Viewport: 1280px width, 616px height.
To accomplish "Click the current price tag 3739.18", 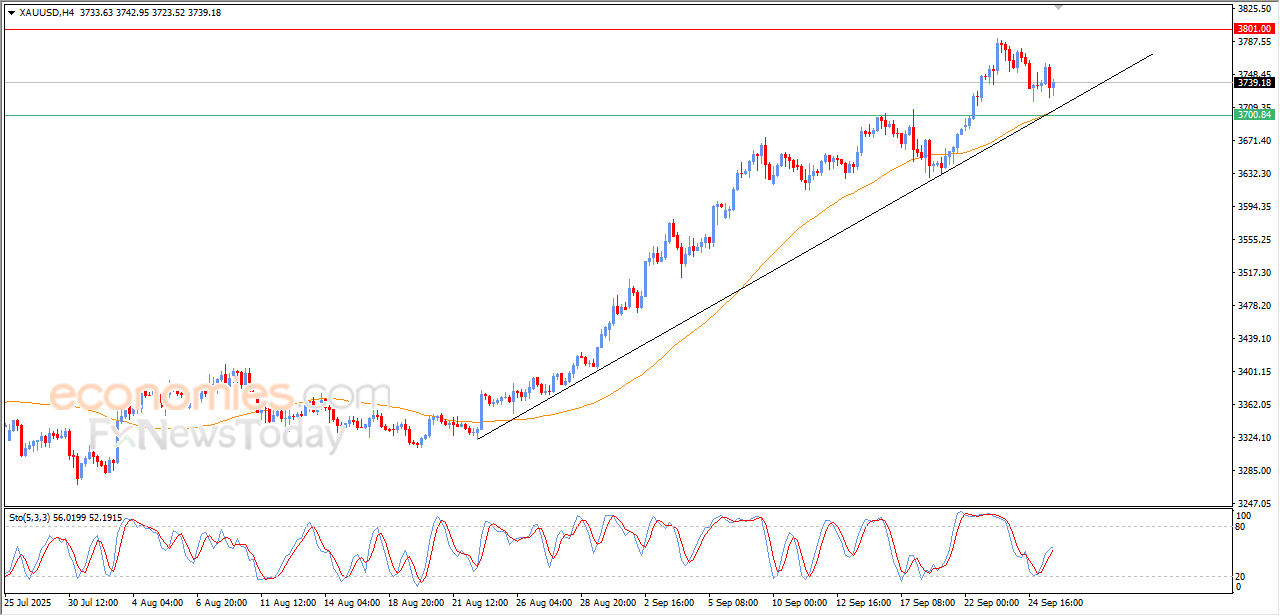I will pyautogui.click(x=1253, y=83).
